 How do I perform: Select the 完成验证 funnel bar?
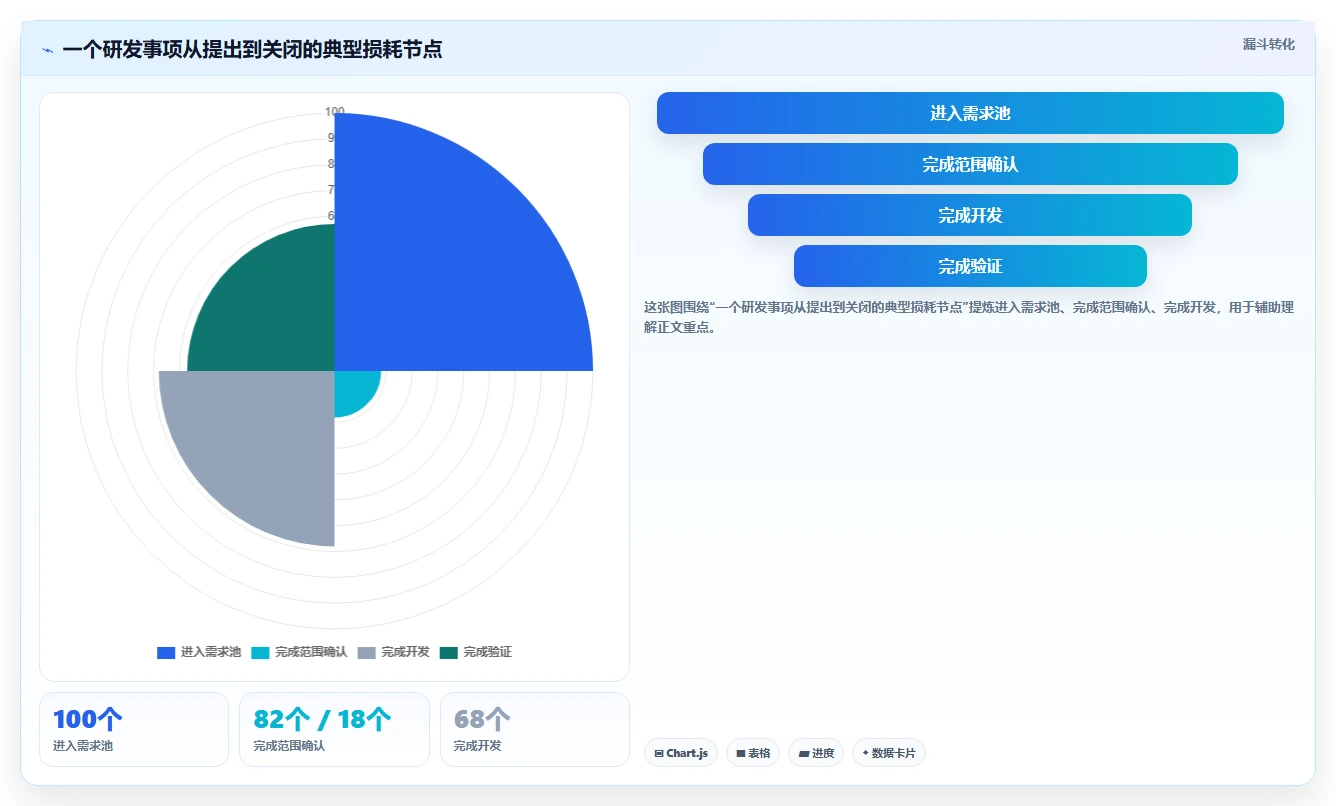point(970,266)
